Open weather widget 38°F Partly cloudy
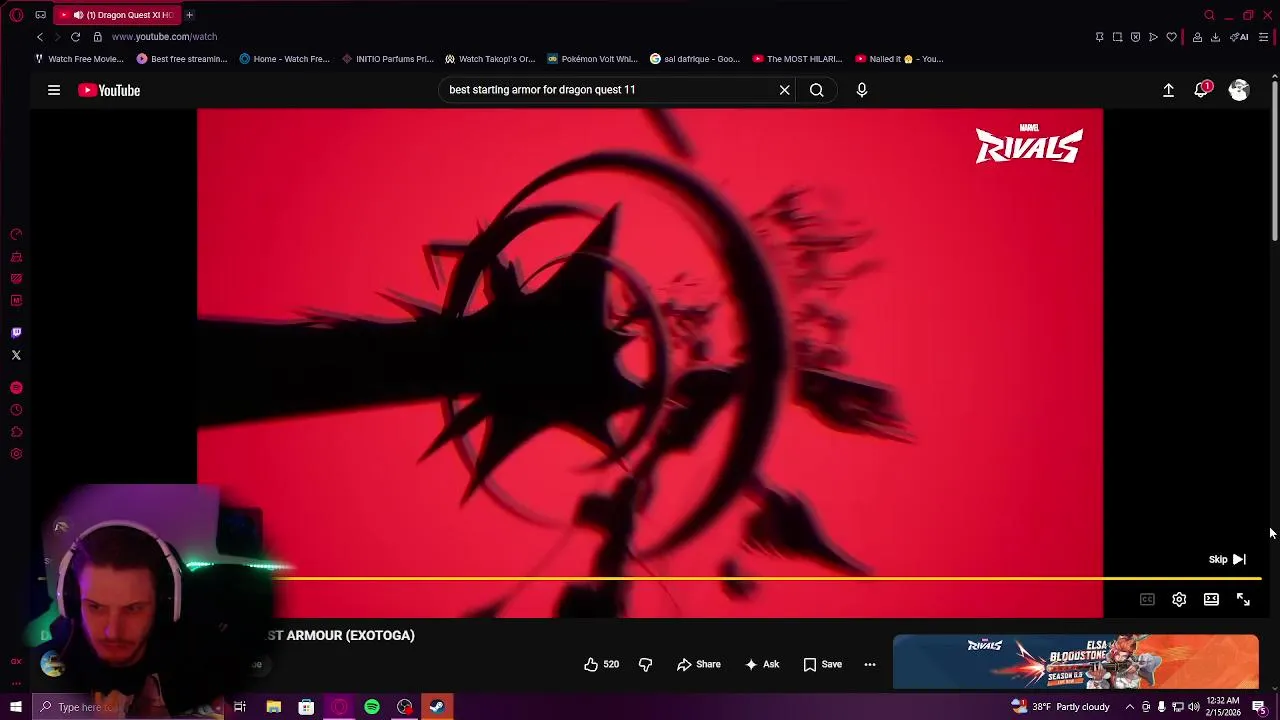1280x720 pixels. (1060, 707)
